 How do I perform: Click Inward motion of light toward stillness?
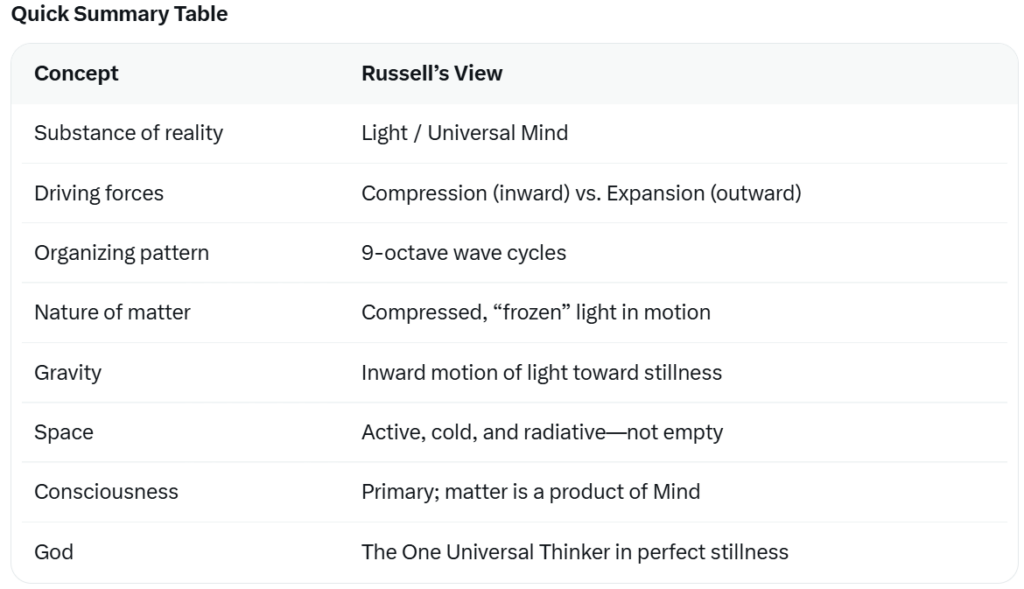tap(541, 372)
